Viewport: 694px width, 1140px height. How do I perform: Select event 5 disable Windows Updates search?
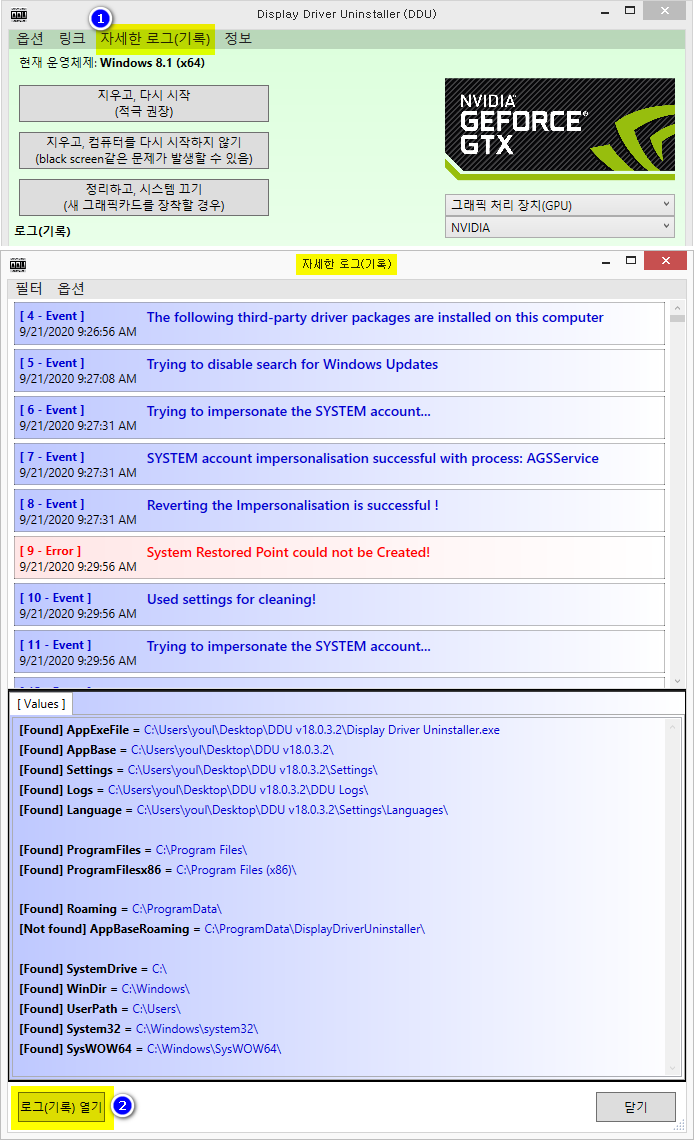pos(339,371)
